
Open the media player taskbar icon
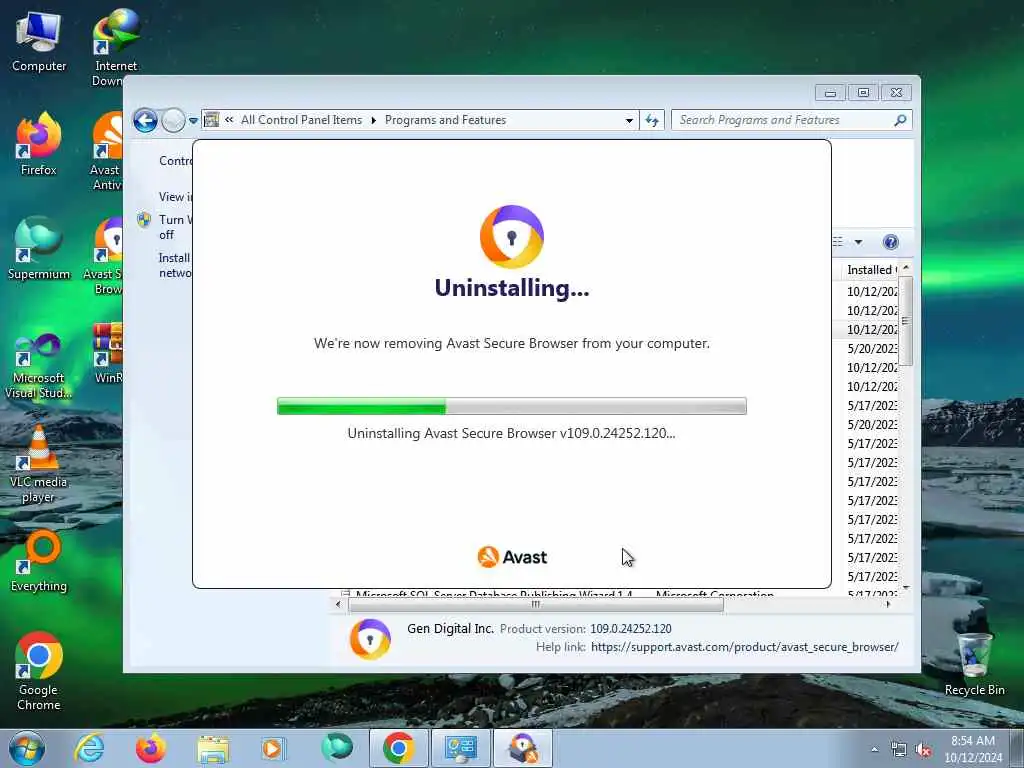pyautogui.click(x=272, y=748)
